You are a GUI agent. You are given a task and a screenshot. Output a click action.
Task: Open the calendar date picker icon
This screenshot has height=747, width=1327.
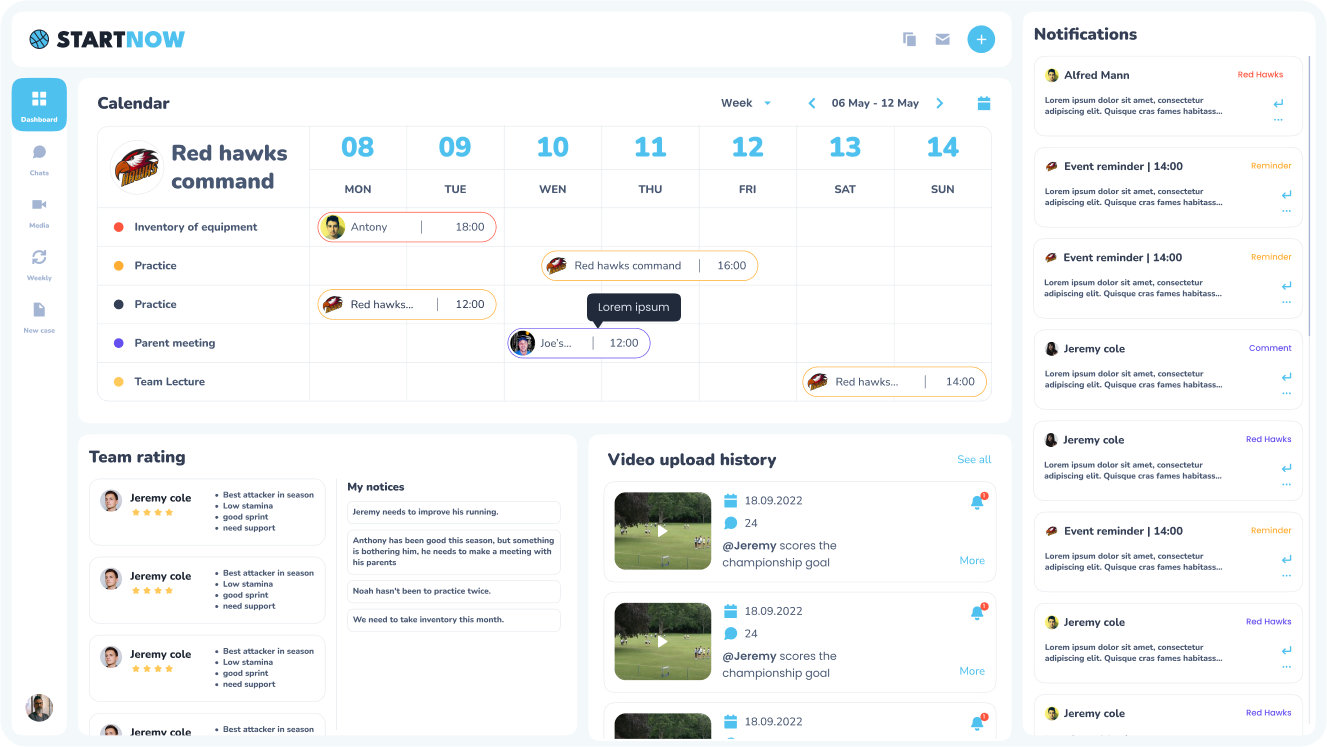983,103
